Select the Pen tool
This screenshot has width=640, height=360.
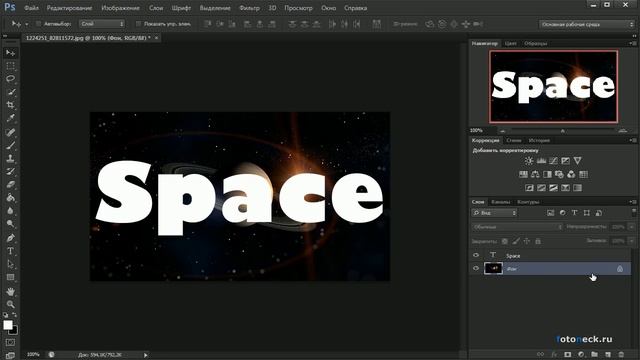[11, 238]
